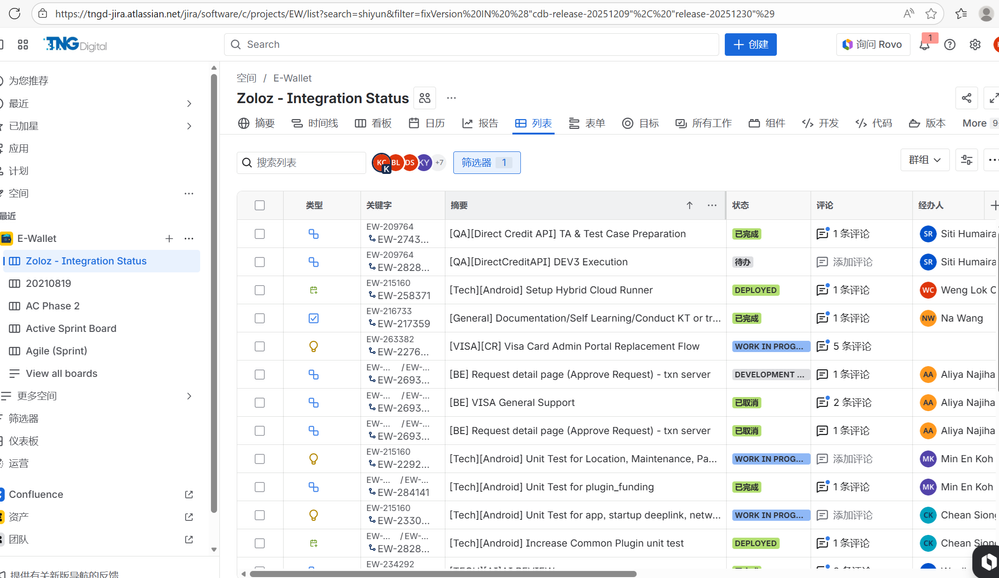The image size is (999, 578).
Task: Open WORK IN PROG status for Visa Card row
Action: click(x=771, y=346)
